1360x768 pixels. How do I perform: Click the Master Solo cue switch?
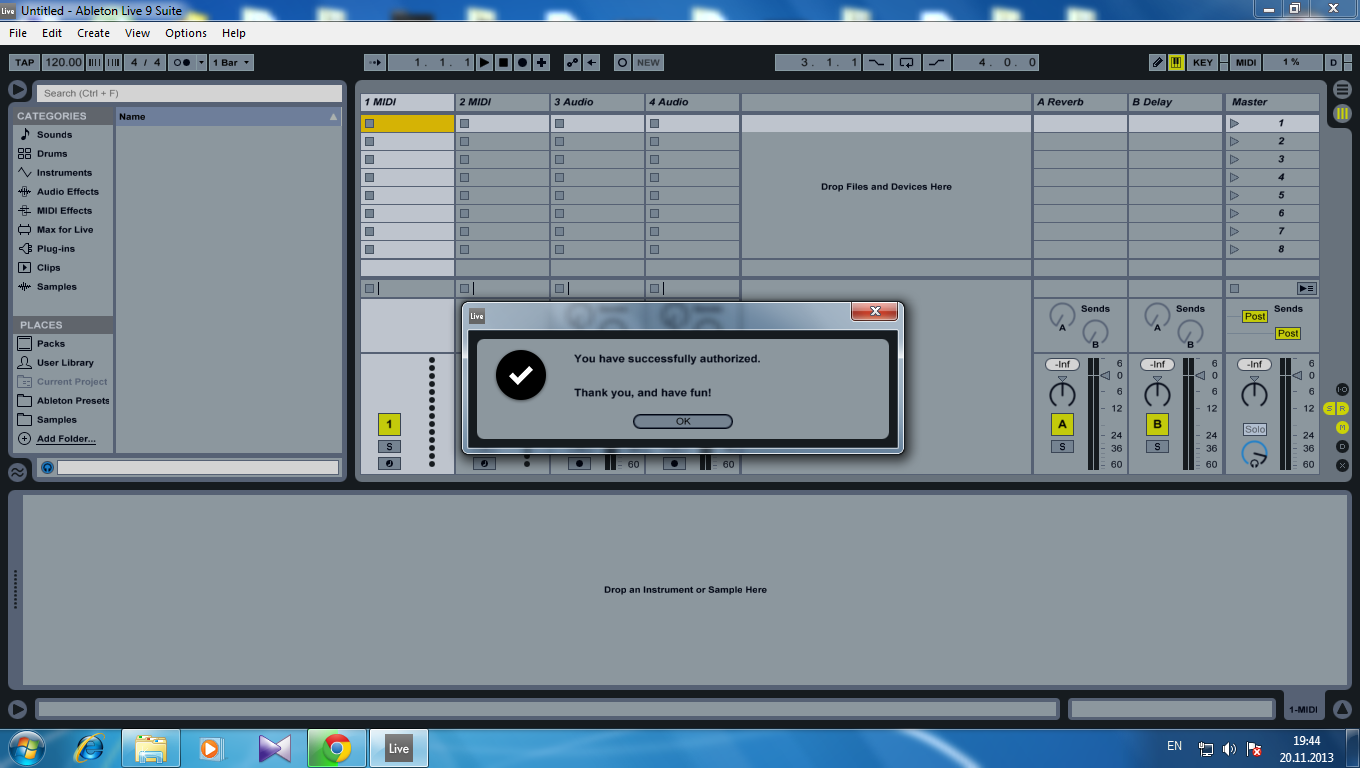1254,429
